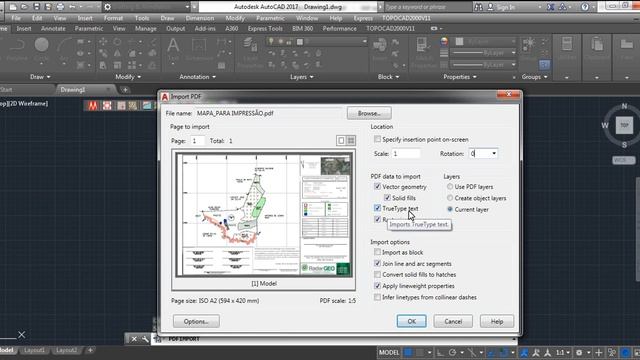Click the New file icon in quick access toolbar

coord(13,7)
